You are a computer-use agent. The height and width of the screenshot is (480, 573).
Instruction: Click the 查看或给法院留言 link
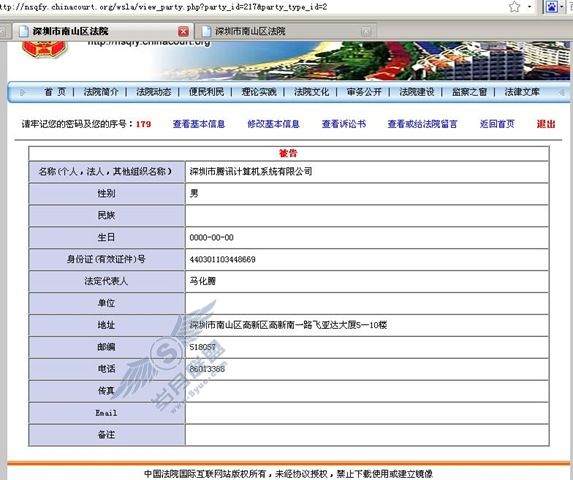[422, 124]
